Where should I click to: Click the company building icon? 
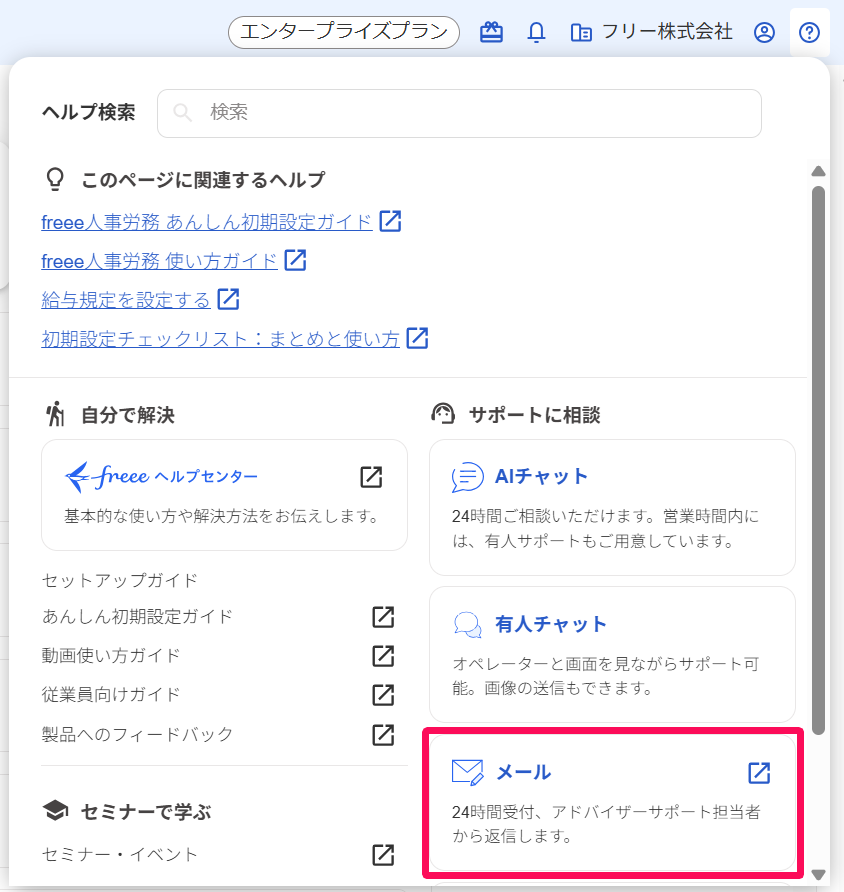pyautogui.click(x=581, y=32)
